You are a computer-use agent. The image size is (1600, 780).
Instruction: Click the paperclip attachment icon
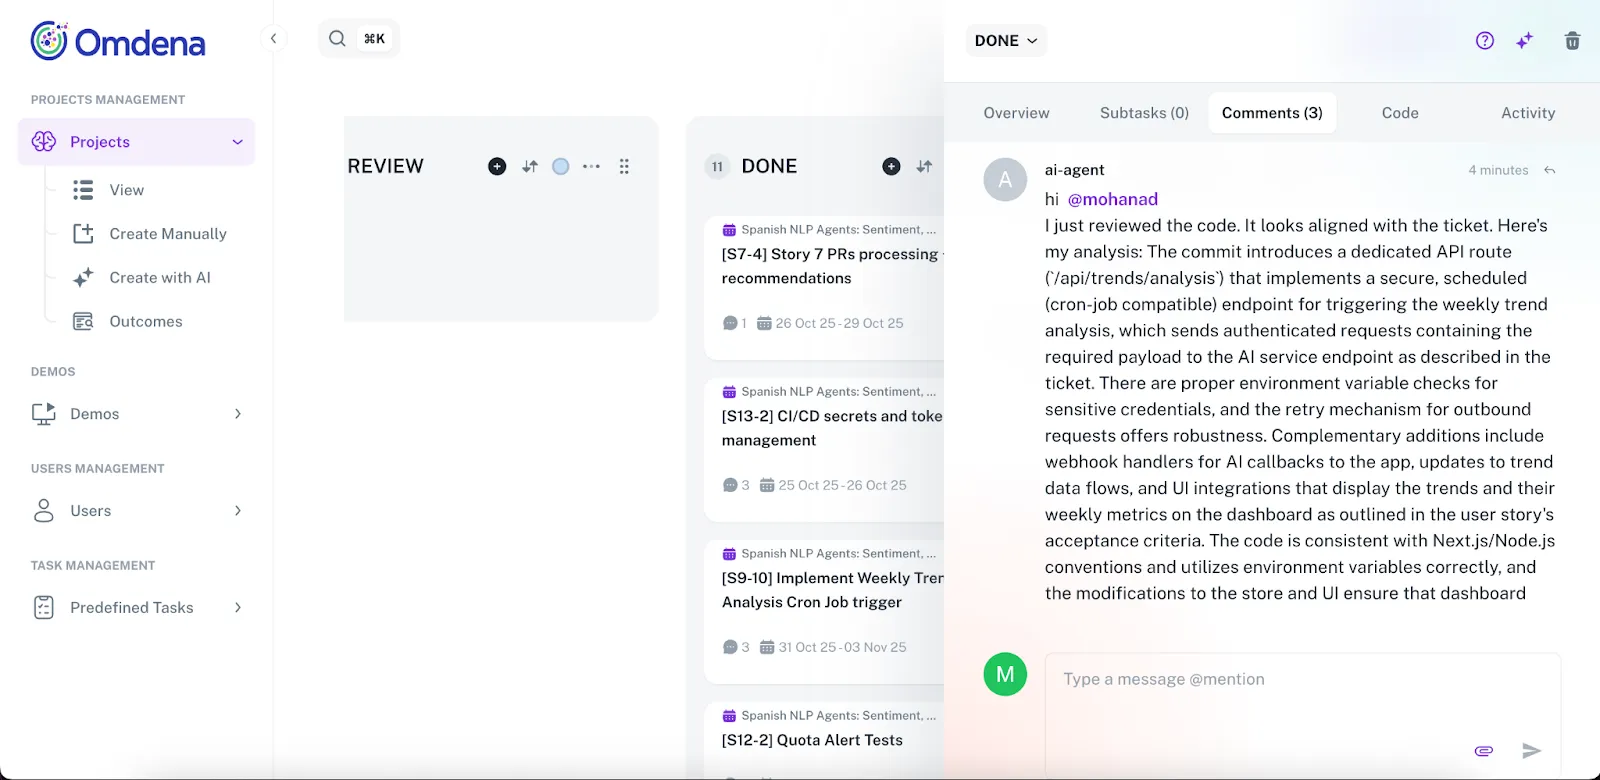point(1484,751)
